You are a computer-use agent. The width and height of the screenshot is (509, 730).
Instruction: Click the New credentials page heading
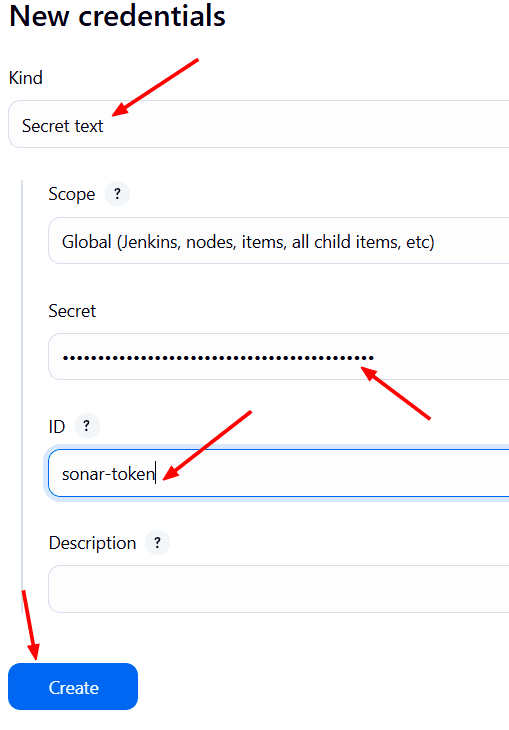pyautogui.click(x=117, y=16)
